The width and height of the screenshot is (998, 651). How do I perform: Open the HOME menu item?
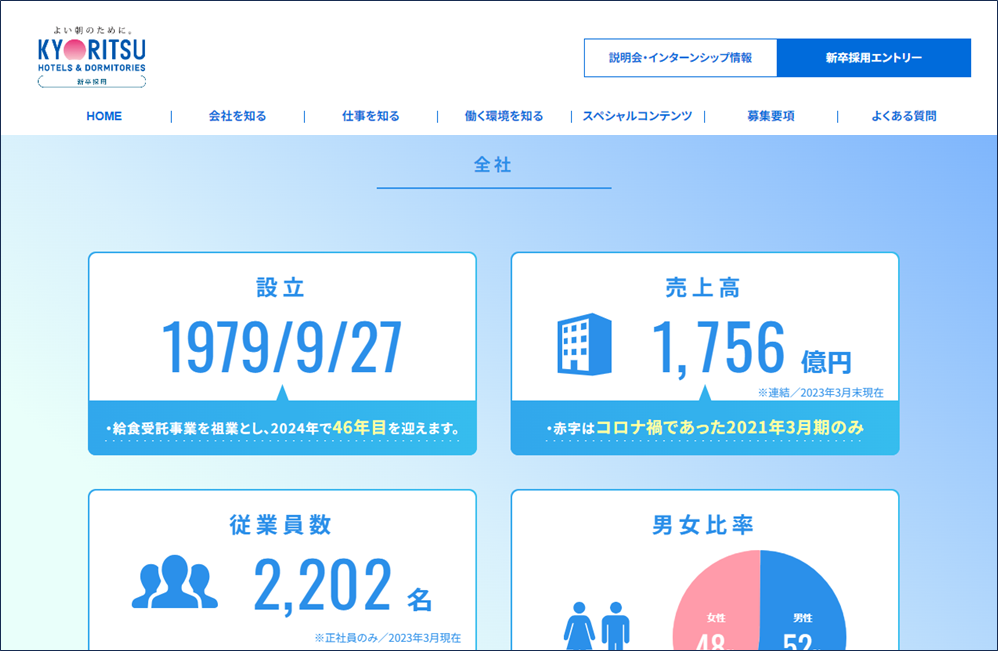coord(104,116)
